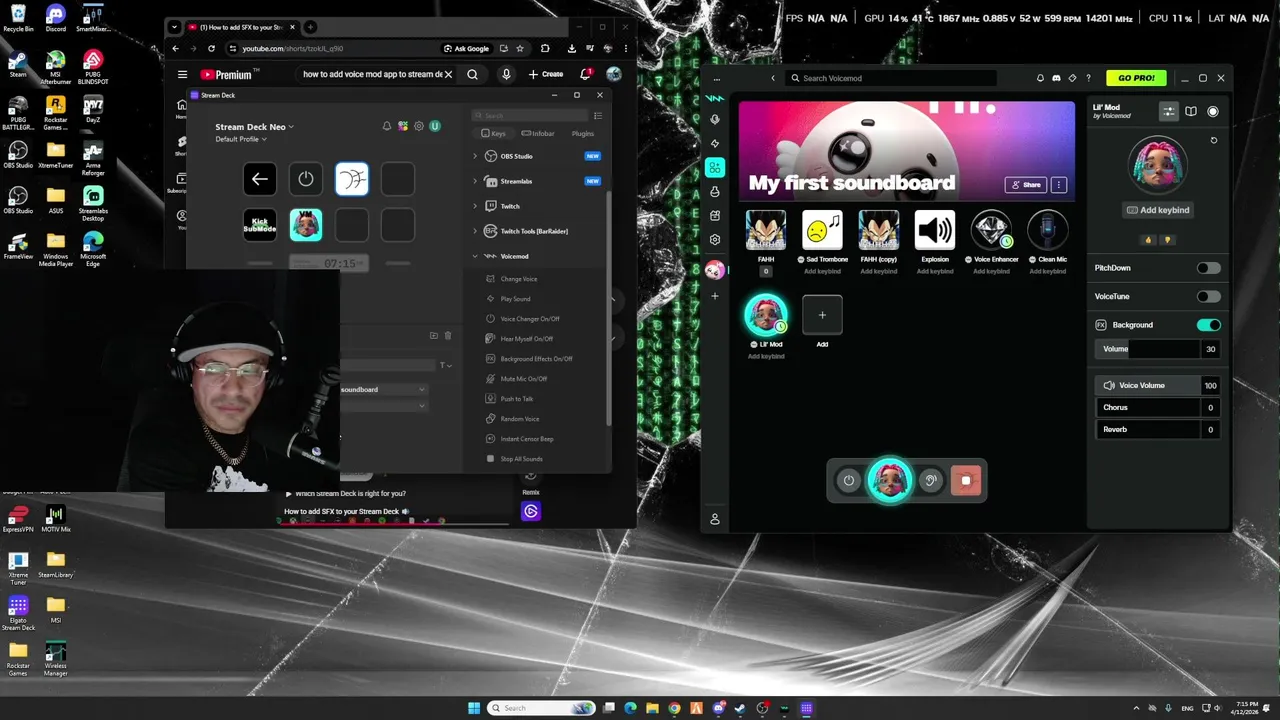Select the Kick SubMode key on Stream Deck
1280x720 pixels.
tap(260, 225)
